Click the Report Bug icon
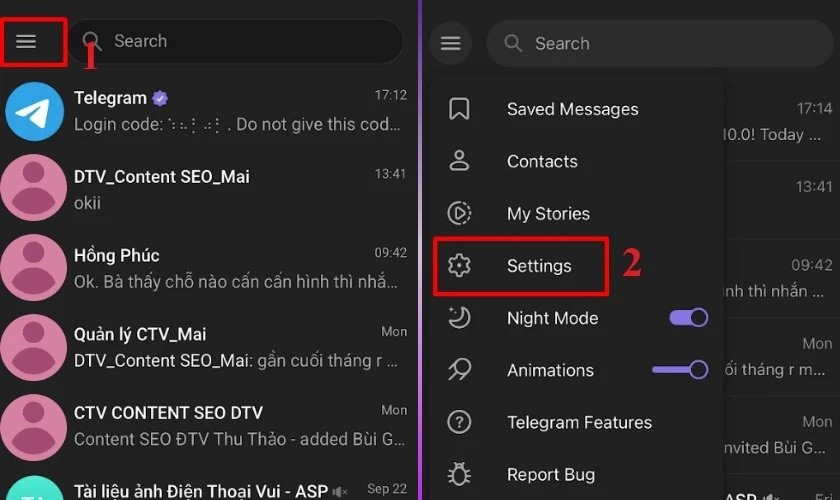Screen dimensions: 840x500 coord(459,474)
